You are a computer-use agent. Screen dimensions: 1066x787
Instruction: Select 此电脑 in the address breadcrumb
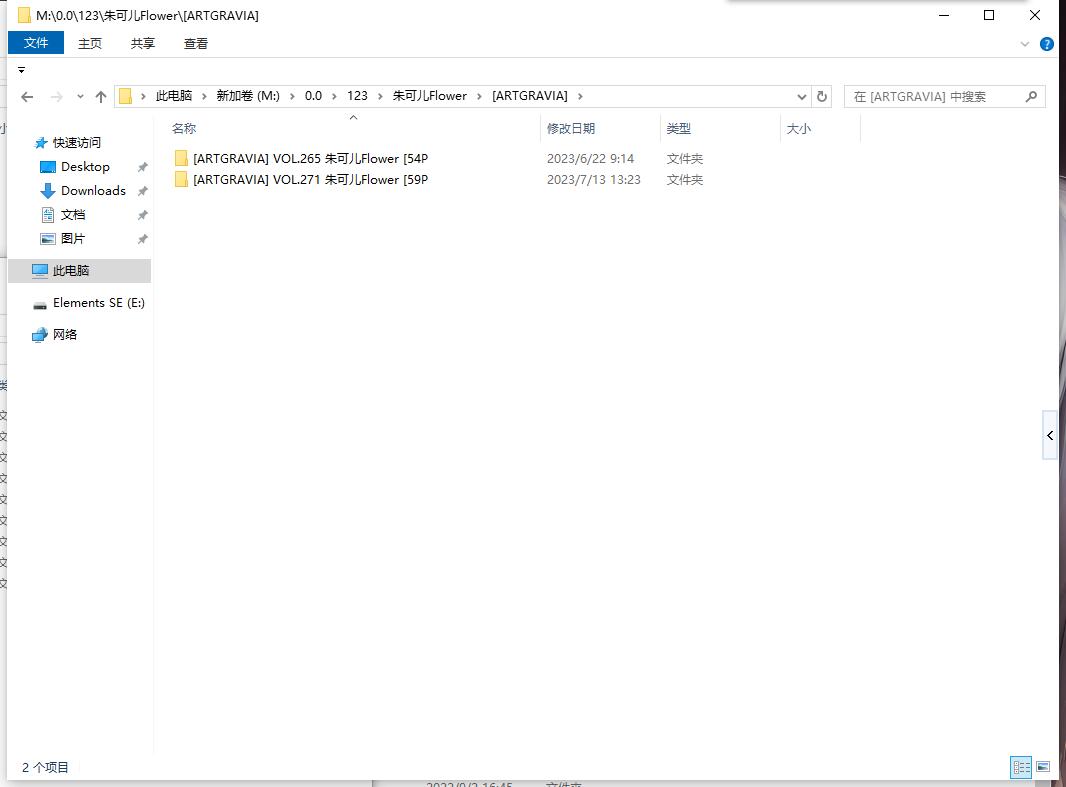174,96
